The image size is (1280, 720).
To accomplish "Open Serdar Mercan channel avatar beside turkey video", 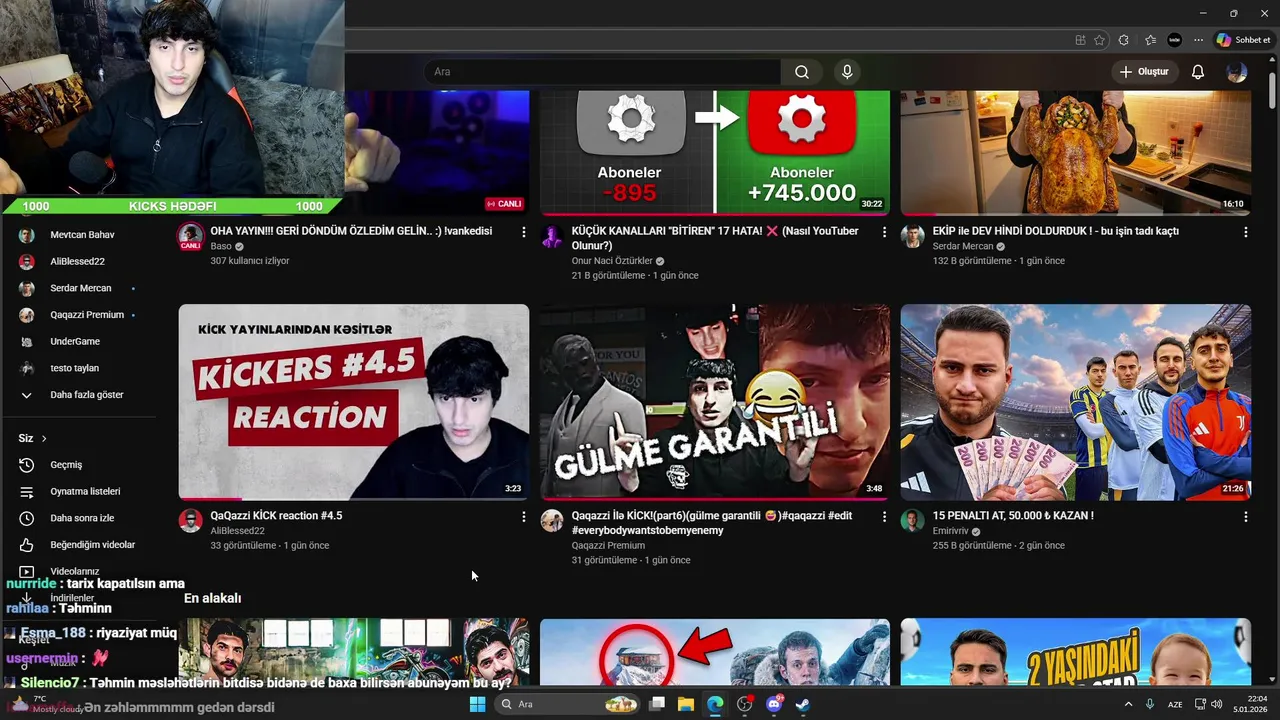I will [912, 236].
